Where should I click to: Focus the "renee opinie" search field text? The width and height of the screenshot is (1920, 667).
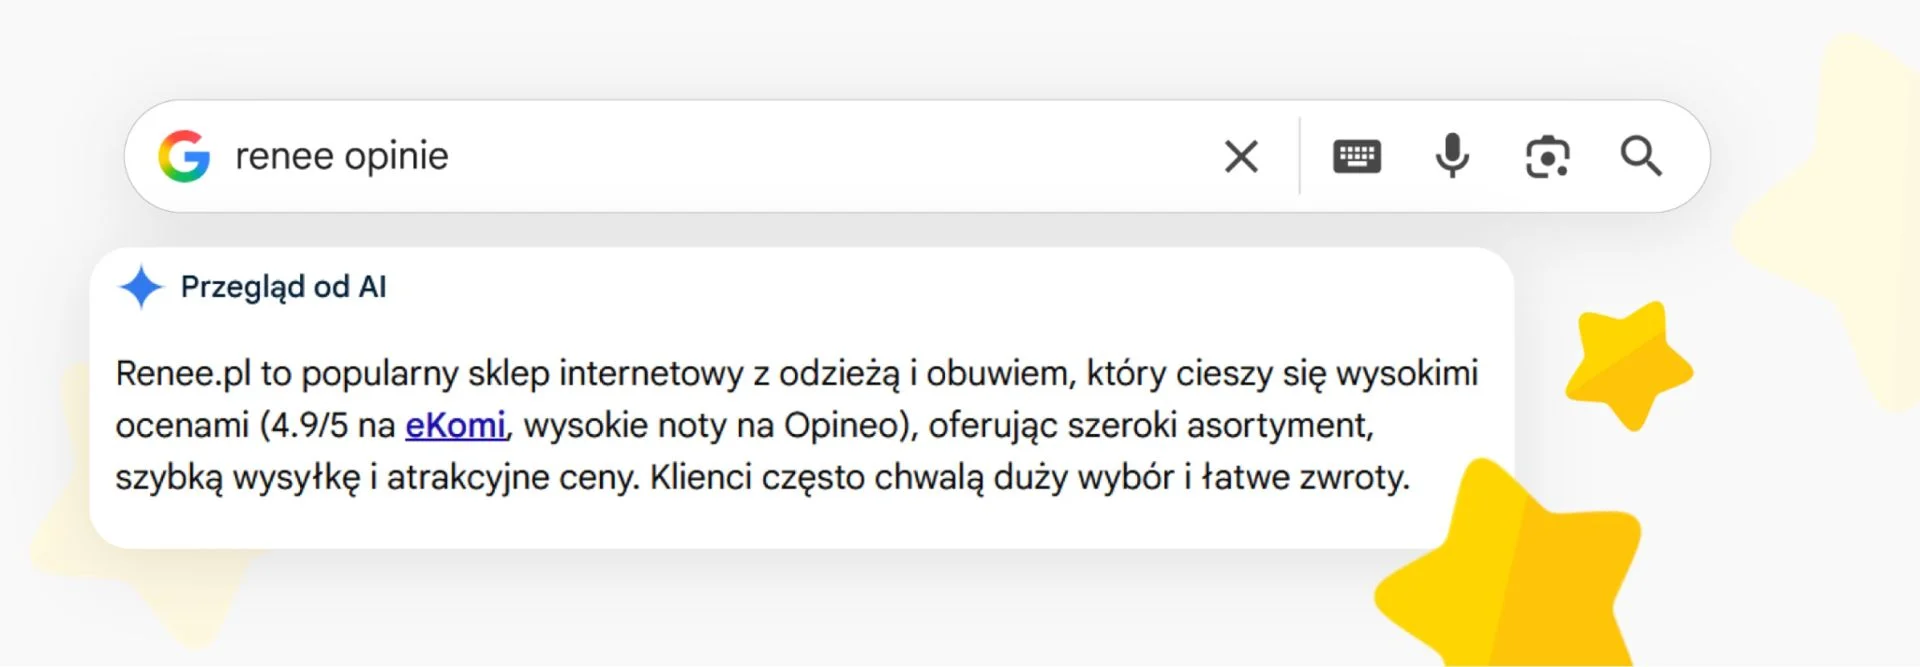(342, 156)
